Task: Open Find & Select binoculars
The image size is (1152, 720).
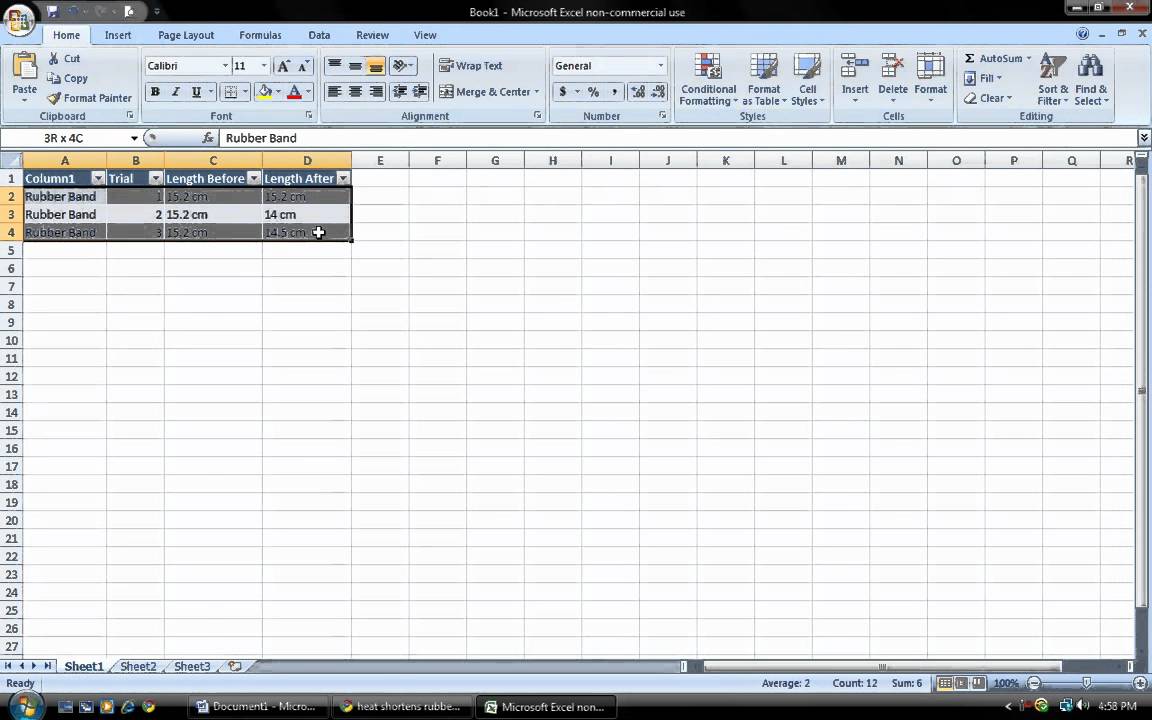Action: [x=1091, y=79]
